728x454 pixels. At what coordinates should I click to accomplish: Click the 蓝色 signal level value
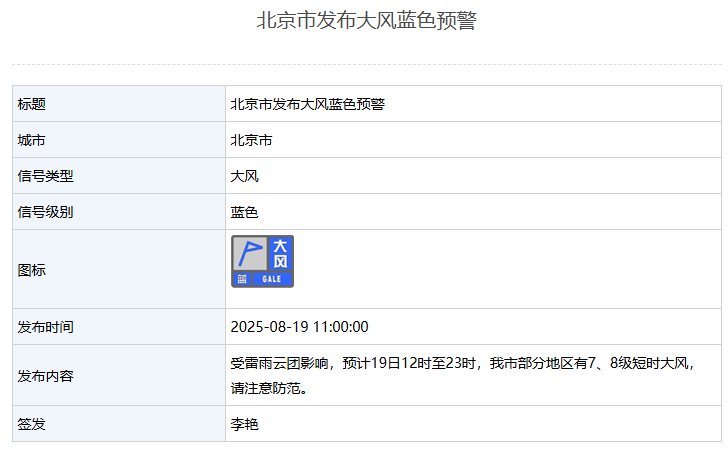pos(245,212)
